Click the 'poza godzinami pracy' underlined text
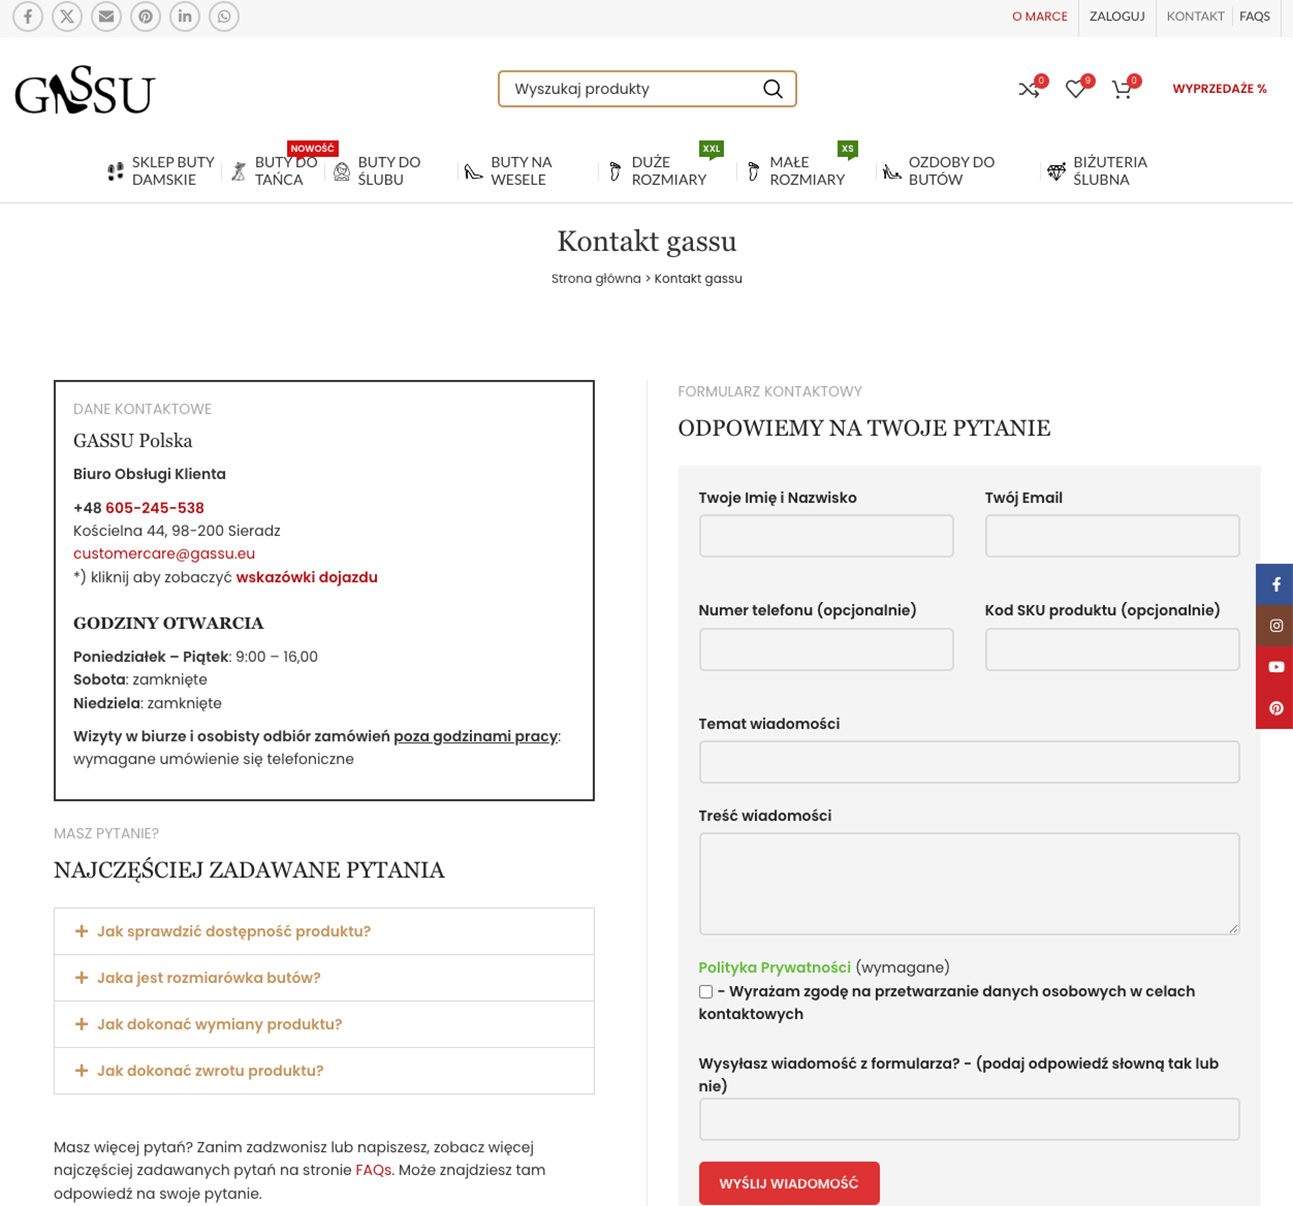This screenshot has height=1206, width=1293. point(476,737)
